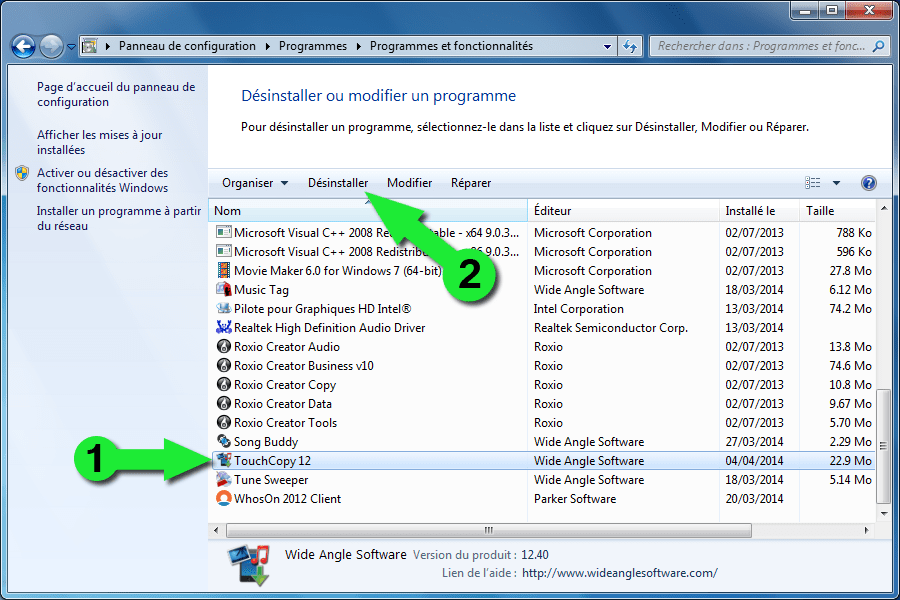Select the Tune Sweeper icon
The width and height of the screenshot is (900, 600).
pos(223,479)
